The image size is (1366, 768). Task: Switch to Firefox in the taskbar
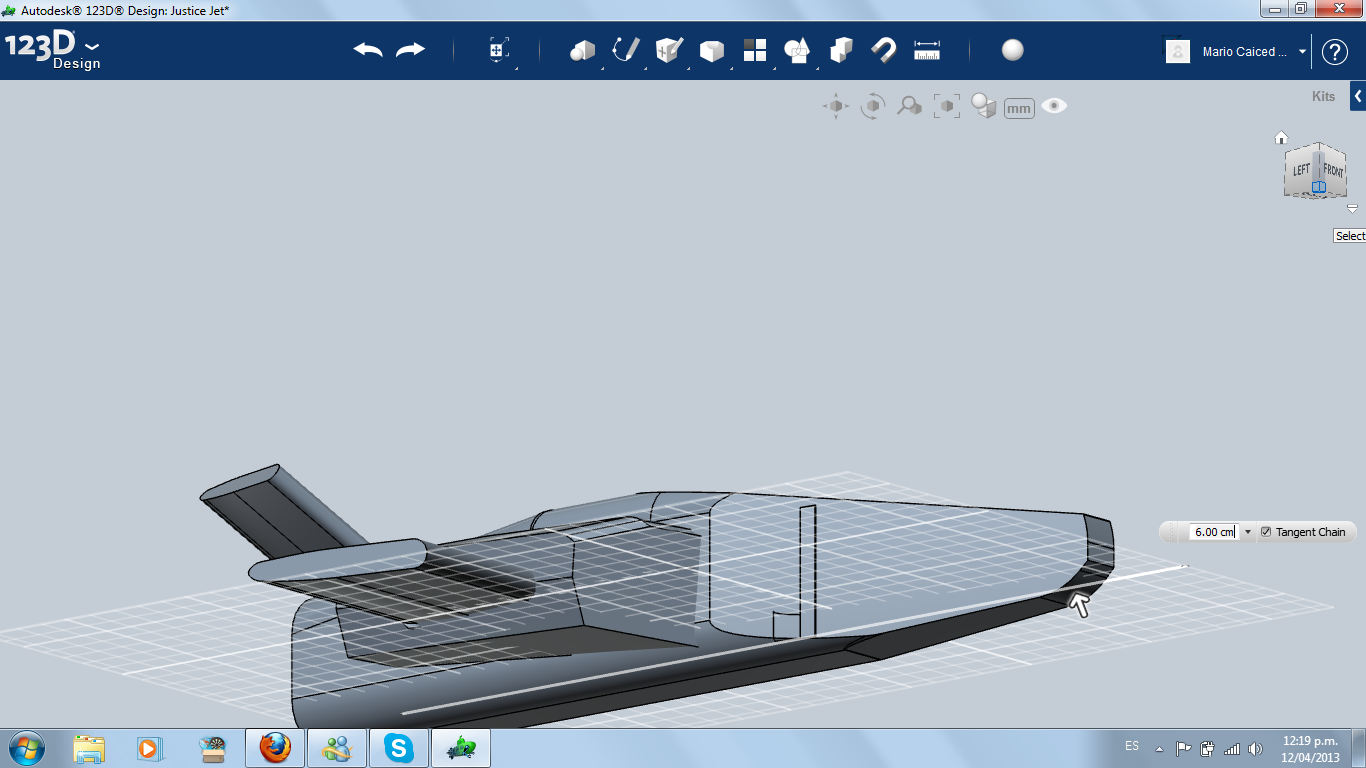tap(275, 748)
